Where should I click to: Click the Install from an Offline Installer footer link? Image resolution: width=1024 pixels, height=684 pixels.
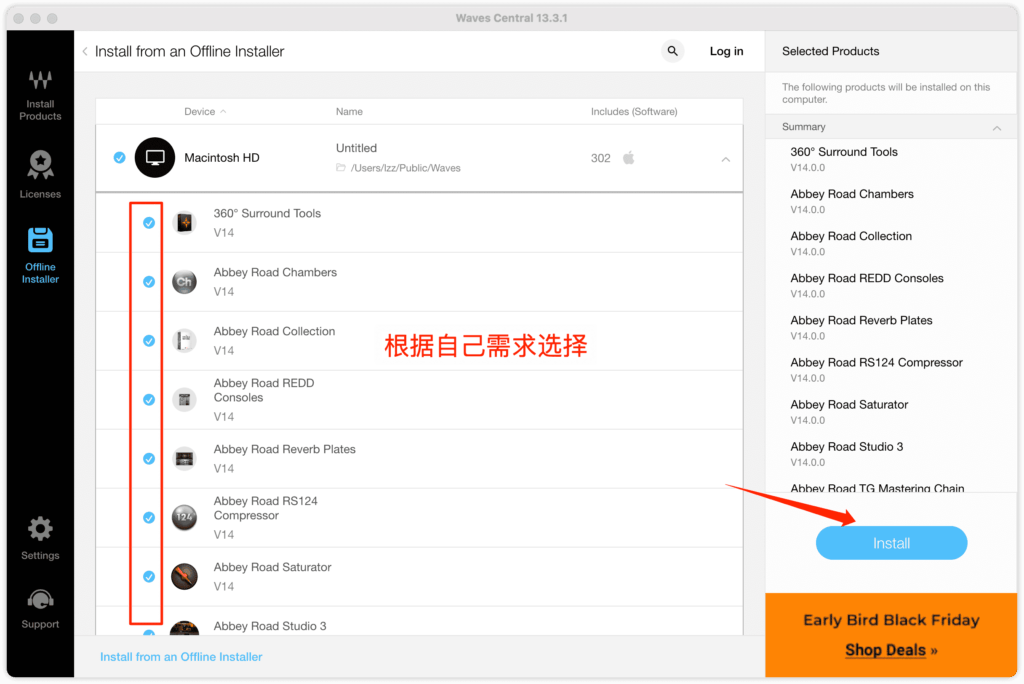181,657
